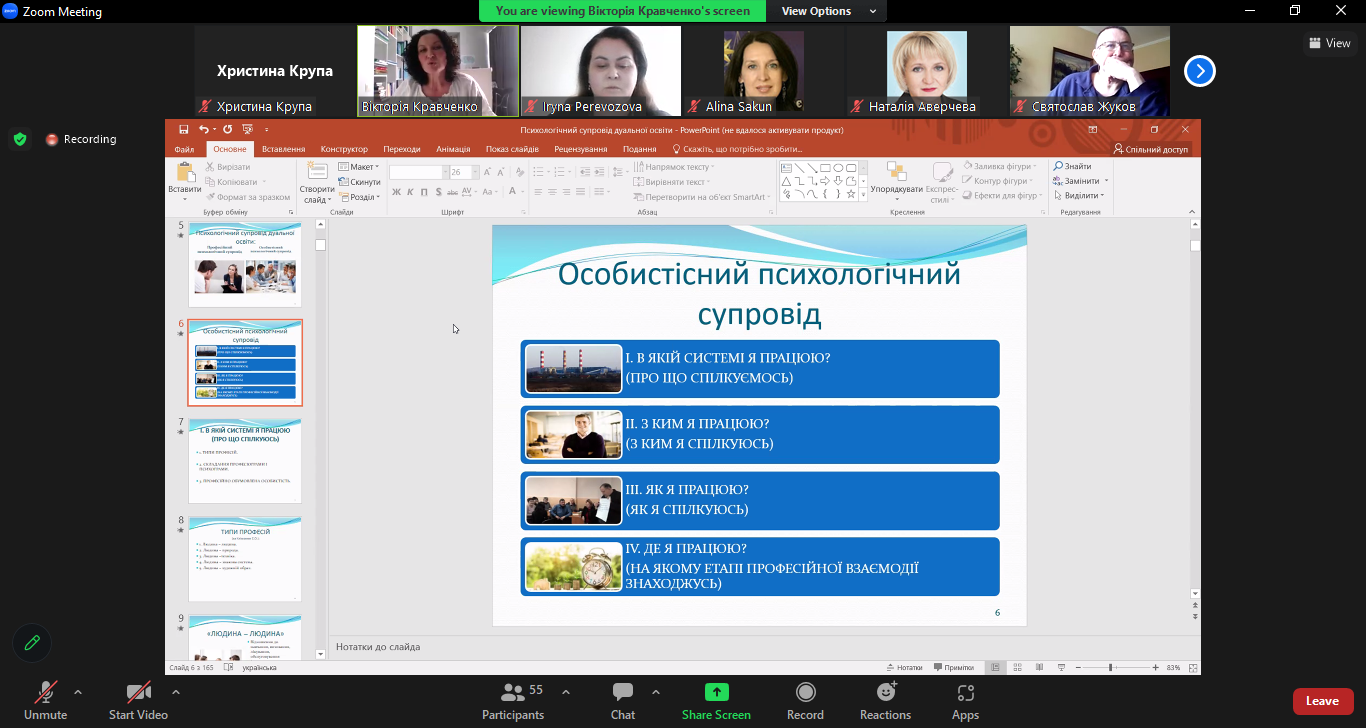The height and width of the screenshot is (728, 1366).
Task: Adjust the PowerPoint zoom slider
Action: click(1110, 667)
